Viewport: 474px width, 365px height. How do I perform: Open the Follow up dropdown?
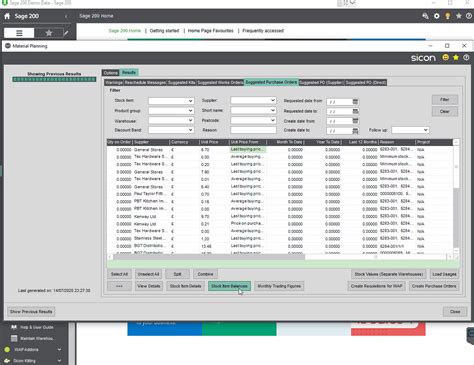(x=410, y=130)
